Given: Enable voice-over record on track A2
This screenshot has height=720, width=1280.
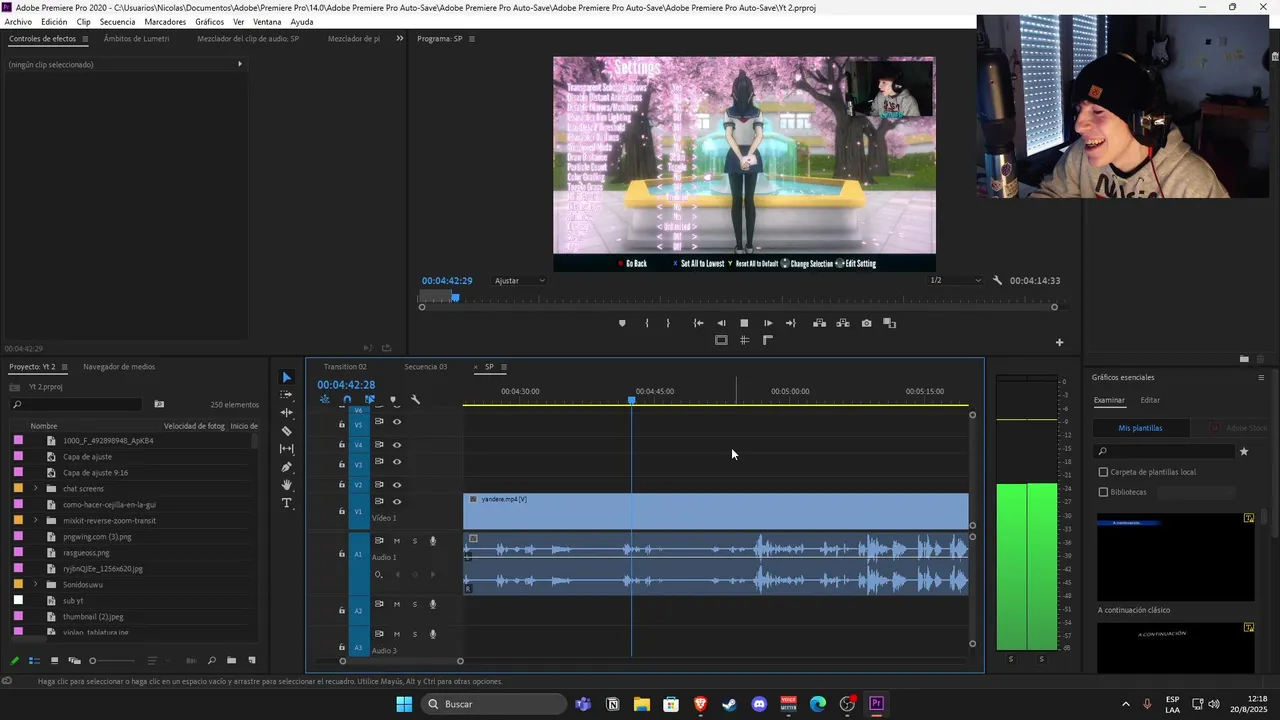Looking at the screenshot, I should 433,604.
